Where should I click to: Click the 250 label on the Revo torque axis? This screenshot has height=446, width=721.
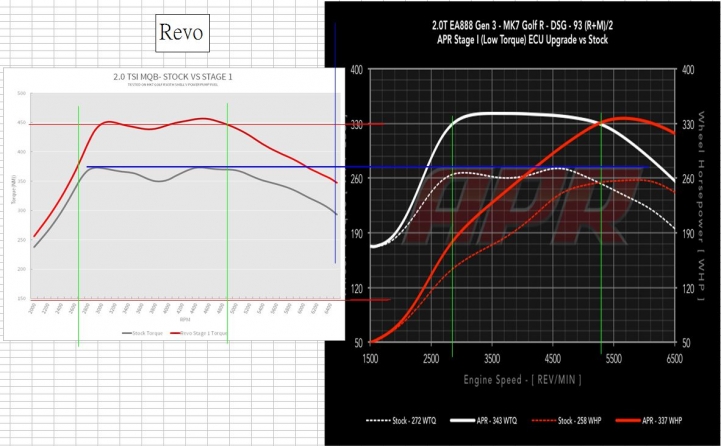tap(22, 240)
